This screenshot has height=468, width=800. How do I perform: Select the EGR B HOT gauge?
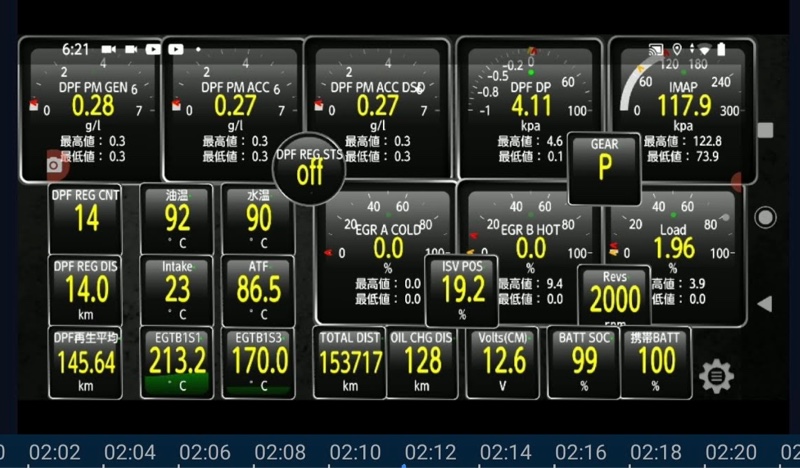pos(529,254)
